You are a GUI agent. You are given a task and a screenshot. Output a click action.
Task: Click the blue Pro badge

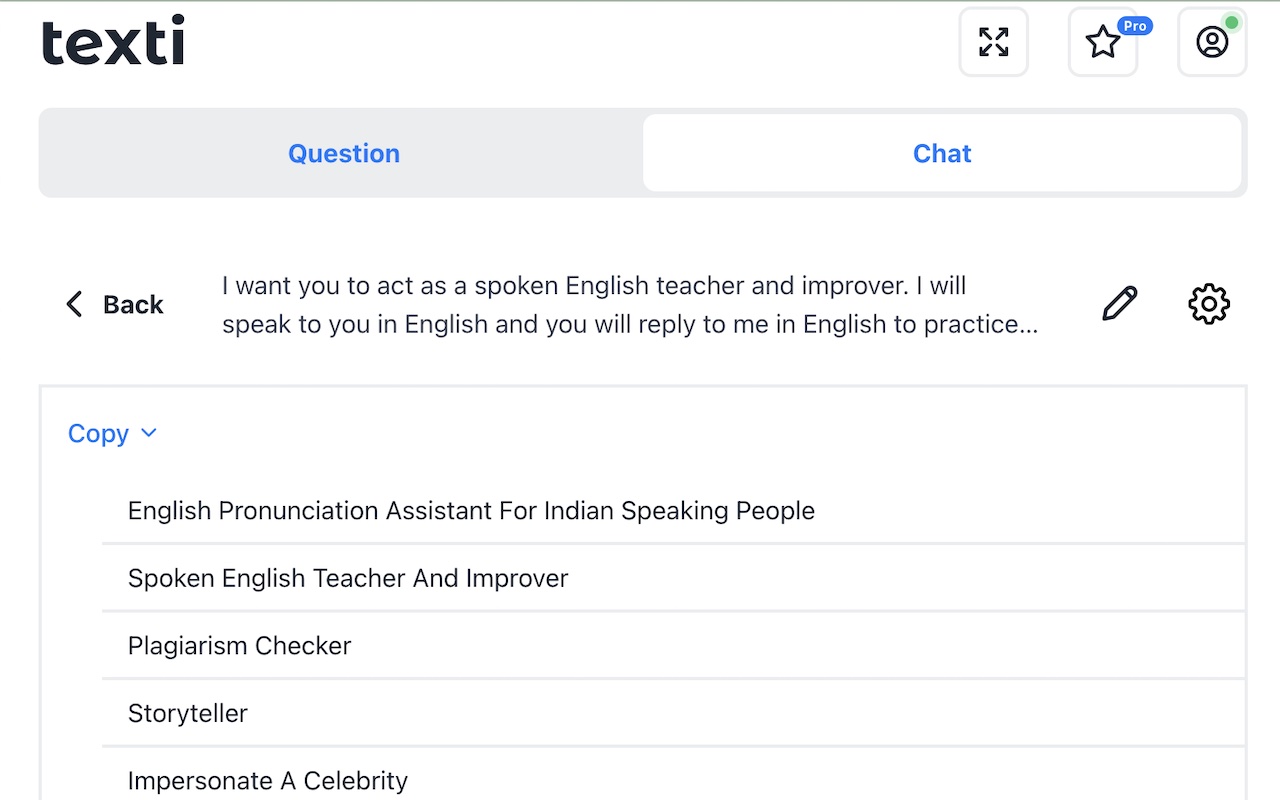(x=1134, y=25)
